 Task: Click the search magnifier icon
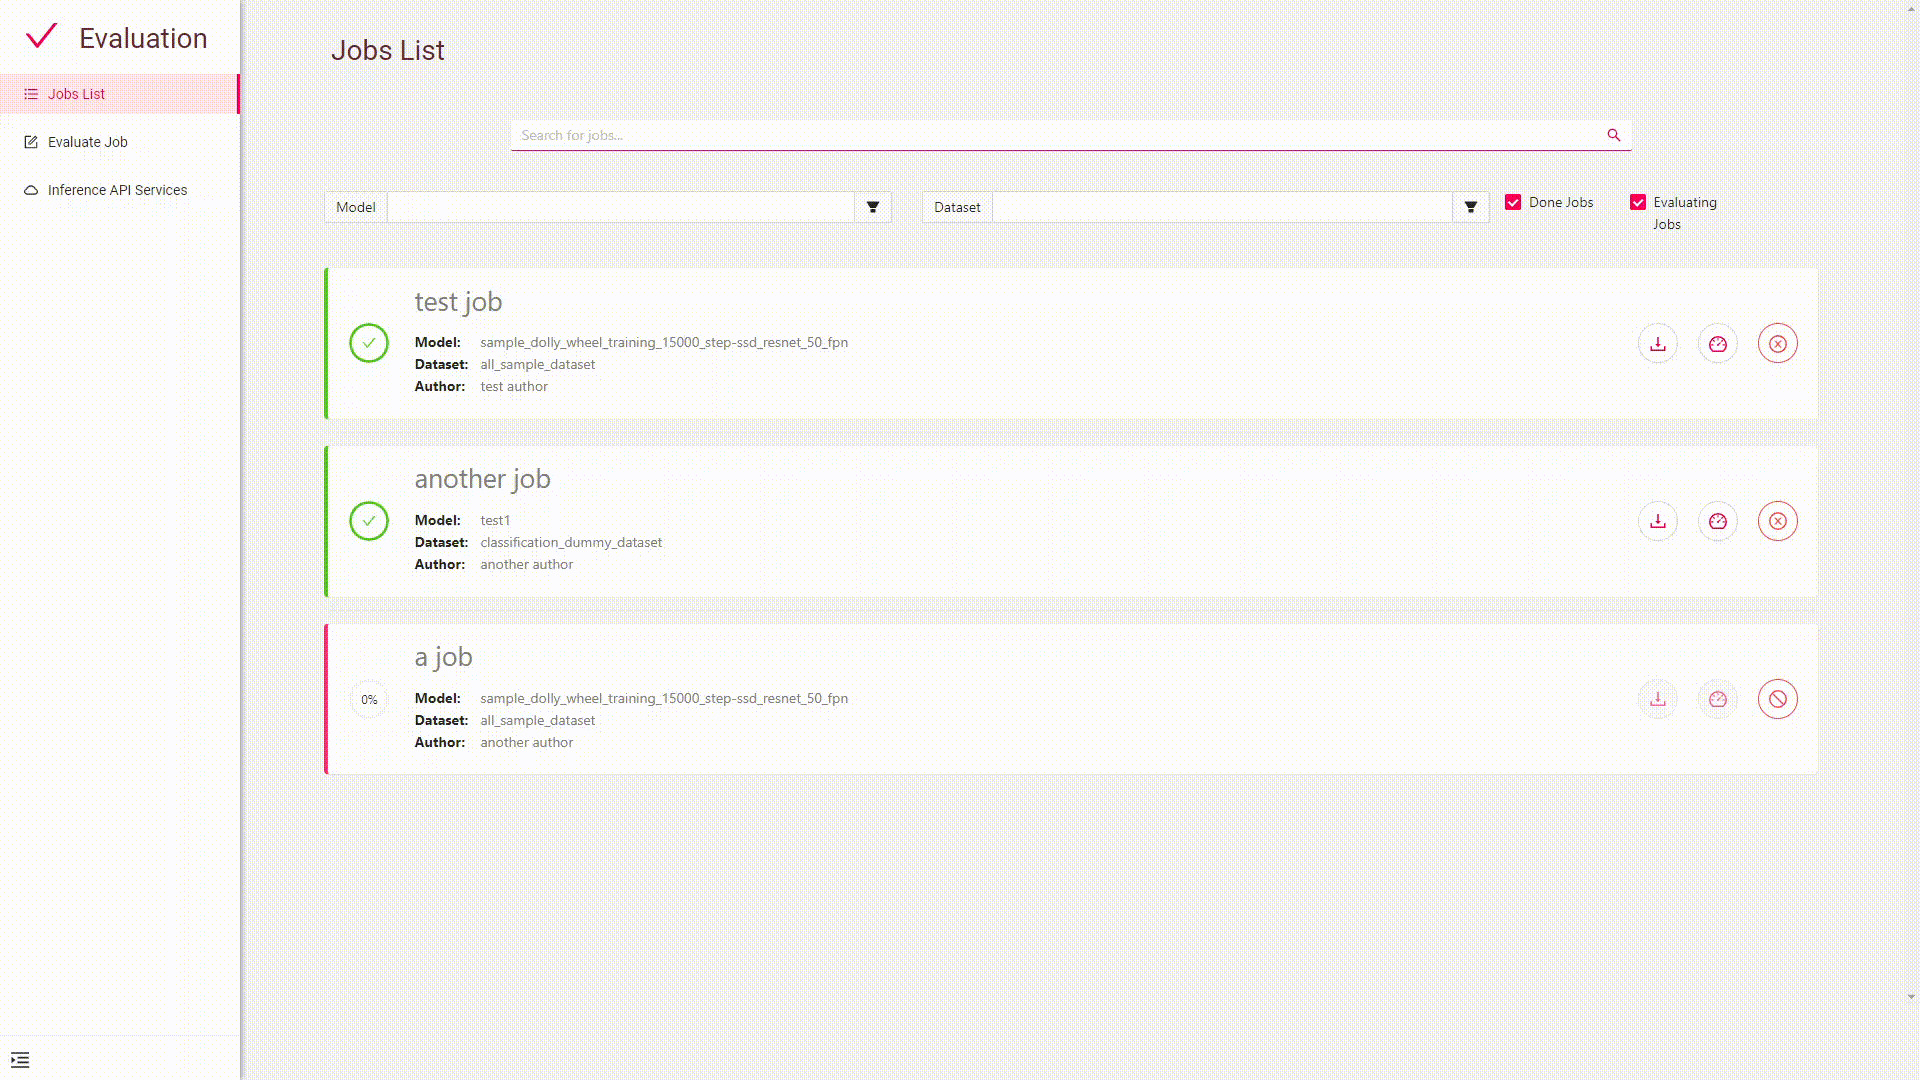pos(1613,135)
